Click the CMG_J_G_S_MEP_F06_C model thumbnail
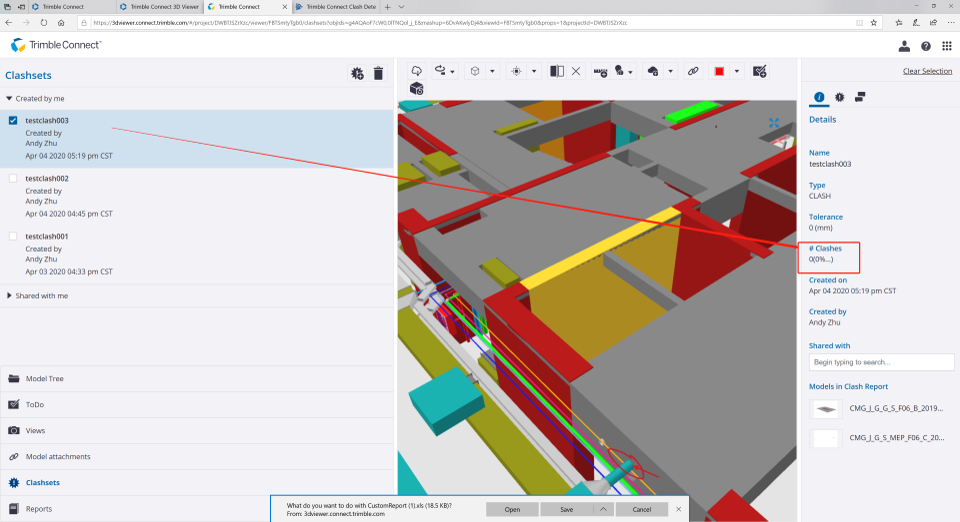Screen dimensions: 960x522 point(826,438)
